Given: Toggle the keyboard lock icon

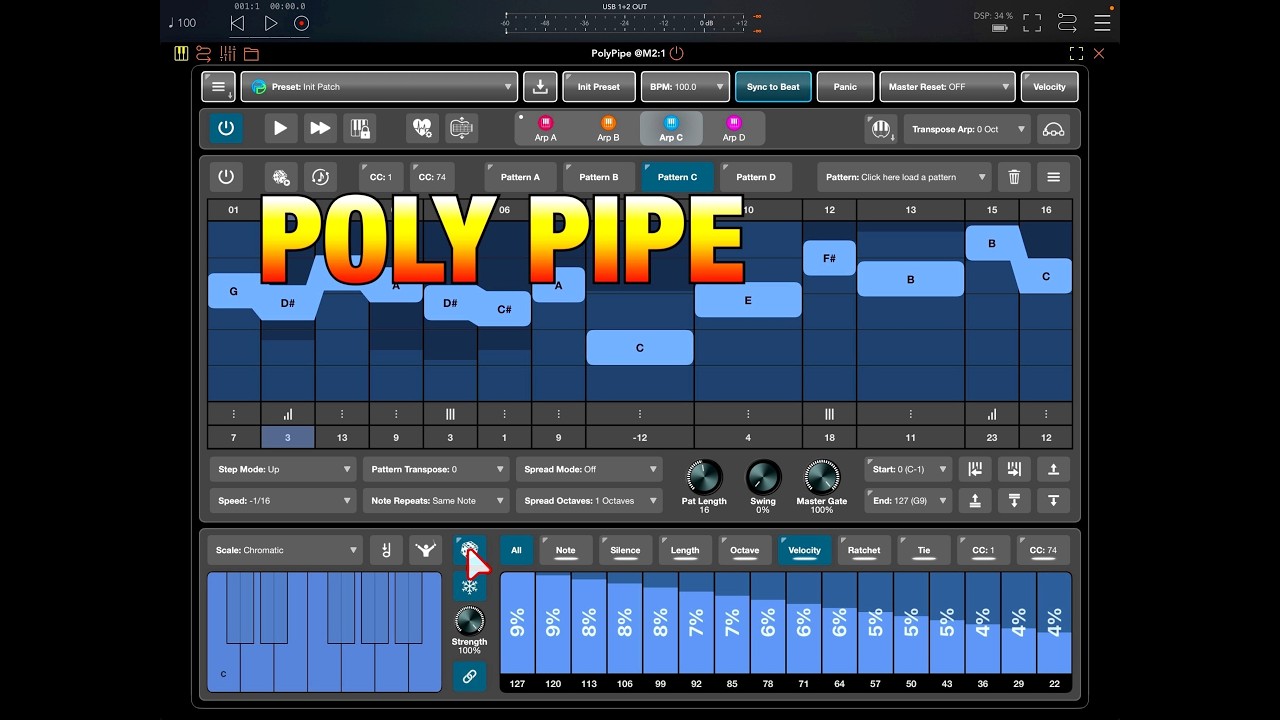Looking at the screenshot, I should 359,128.
